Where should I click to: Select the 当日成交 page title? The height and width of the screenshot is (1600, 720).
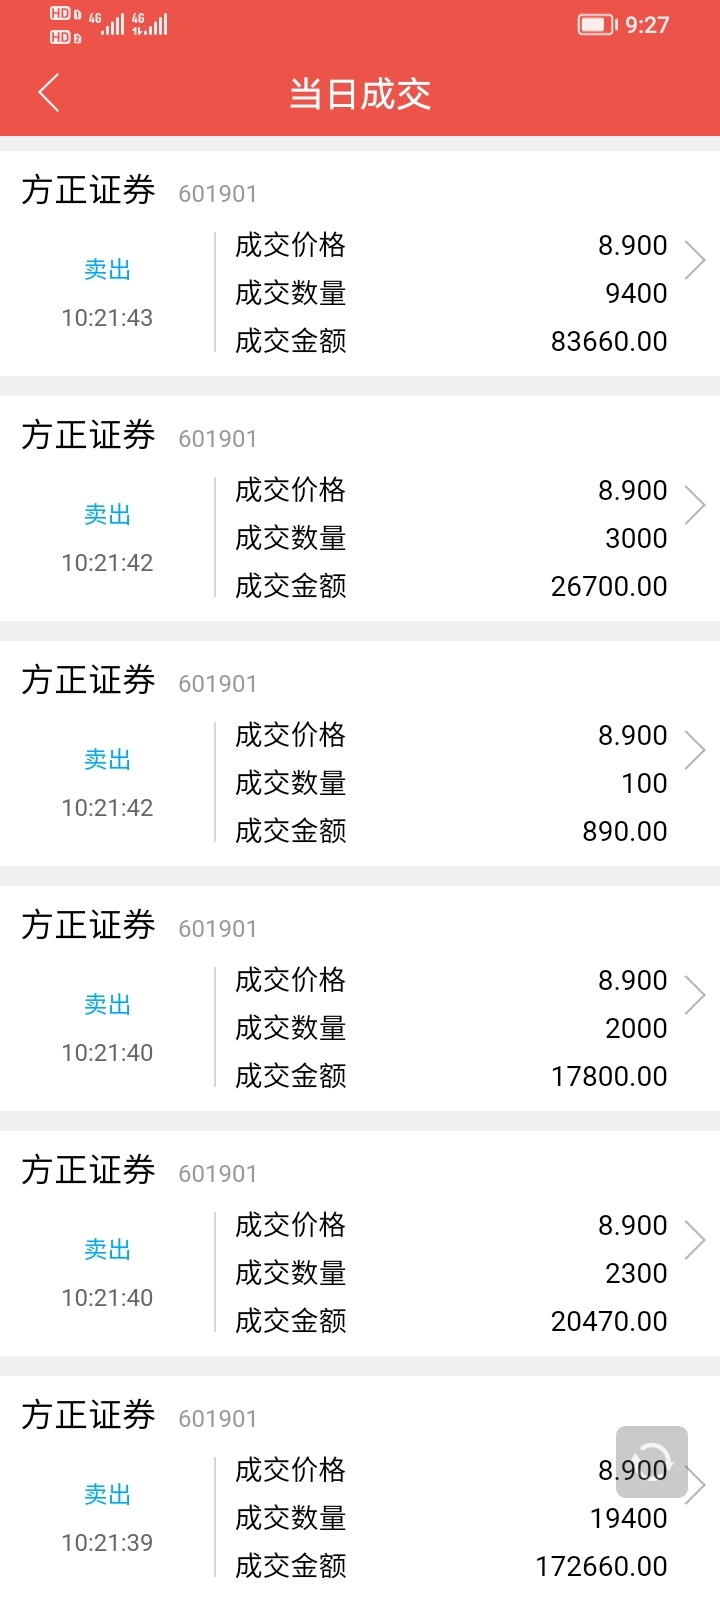click(x=360, y=94)
